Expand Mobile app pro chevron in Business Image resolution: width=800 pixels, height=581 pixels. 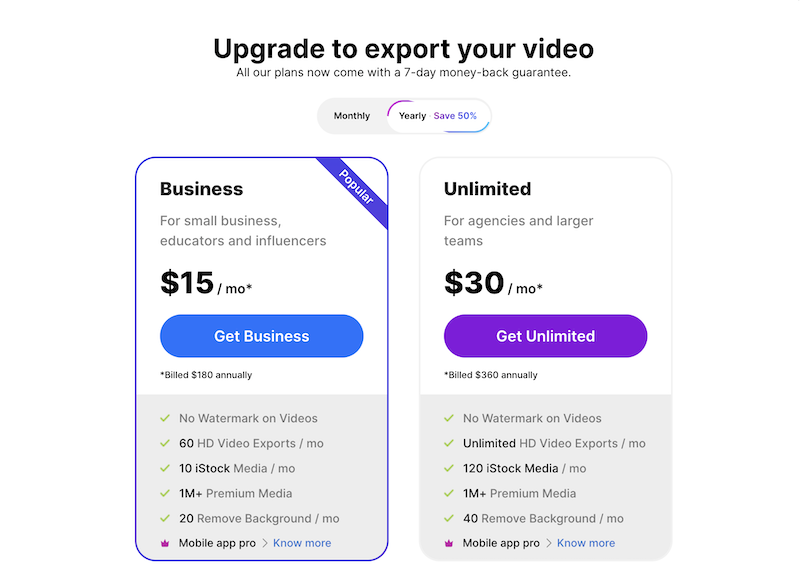tap(265, 543)
